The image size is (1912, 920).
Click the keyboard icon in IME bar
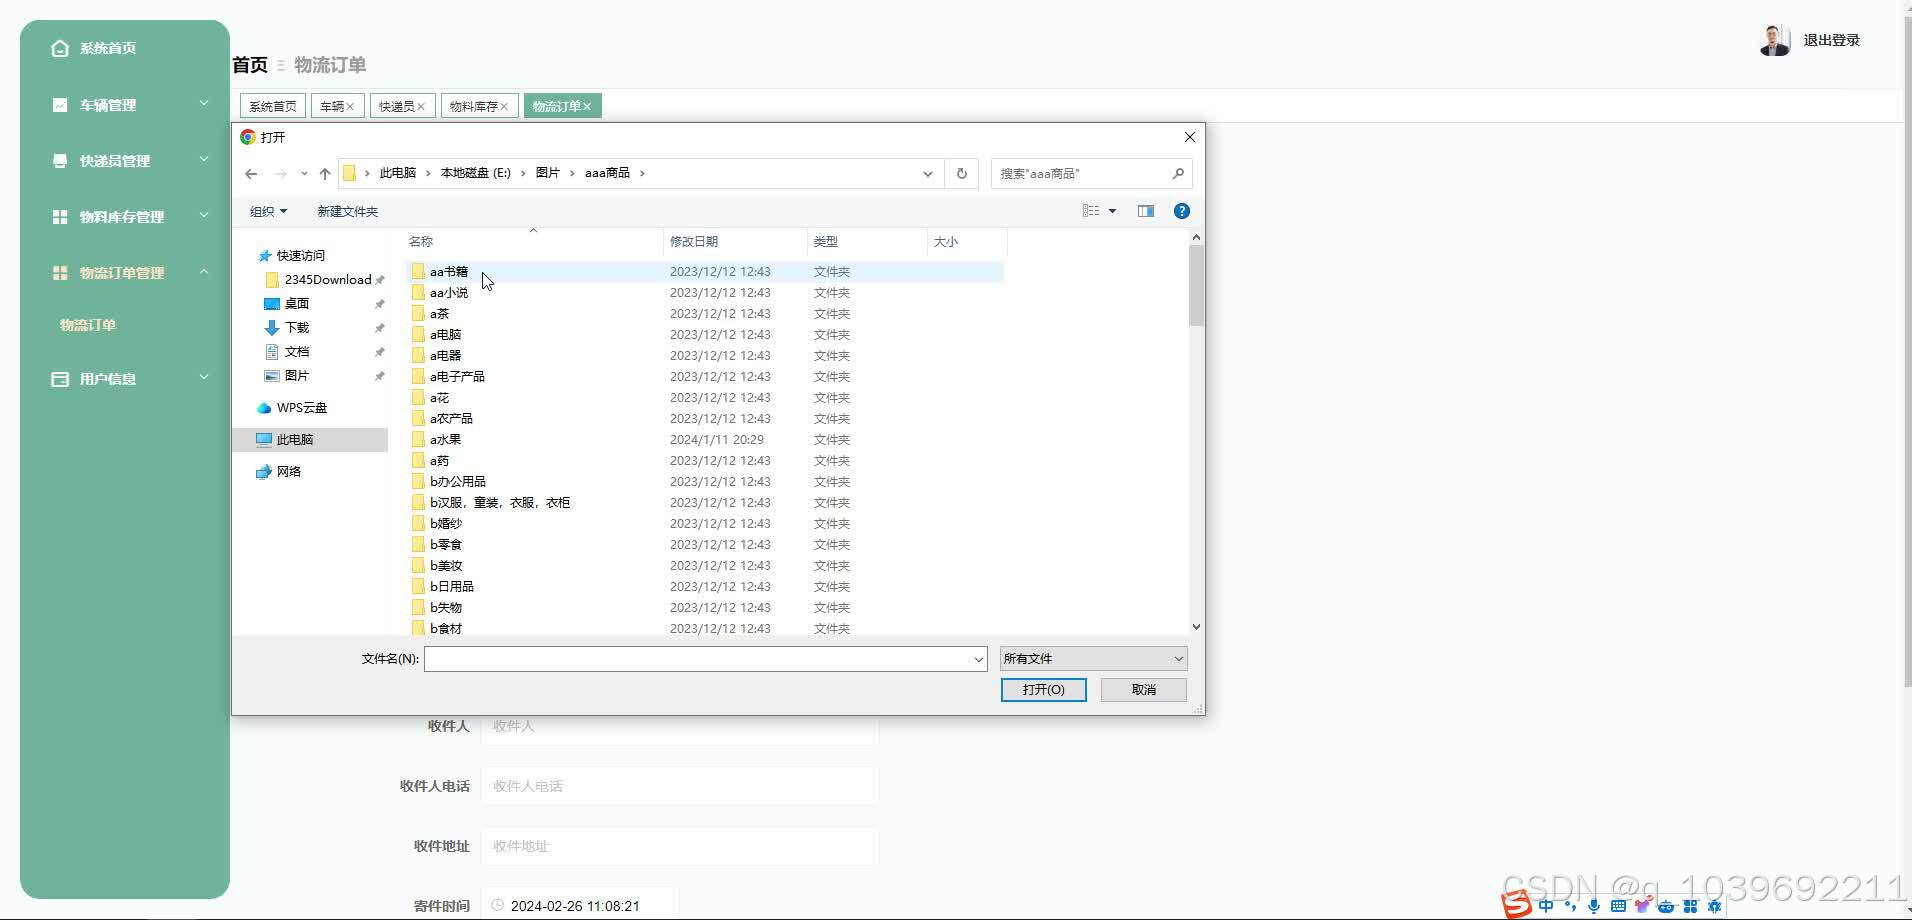1618,906
